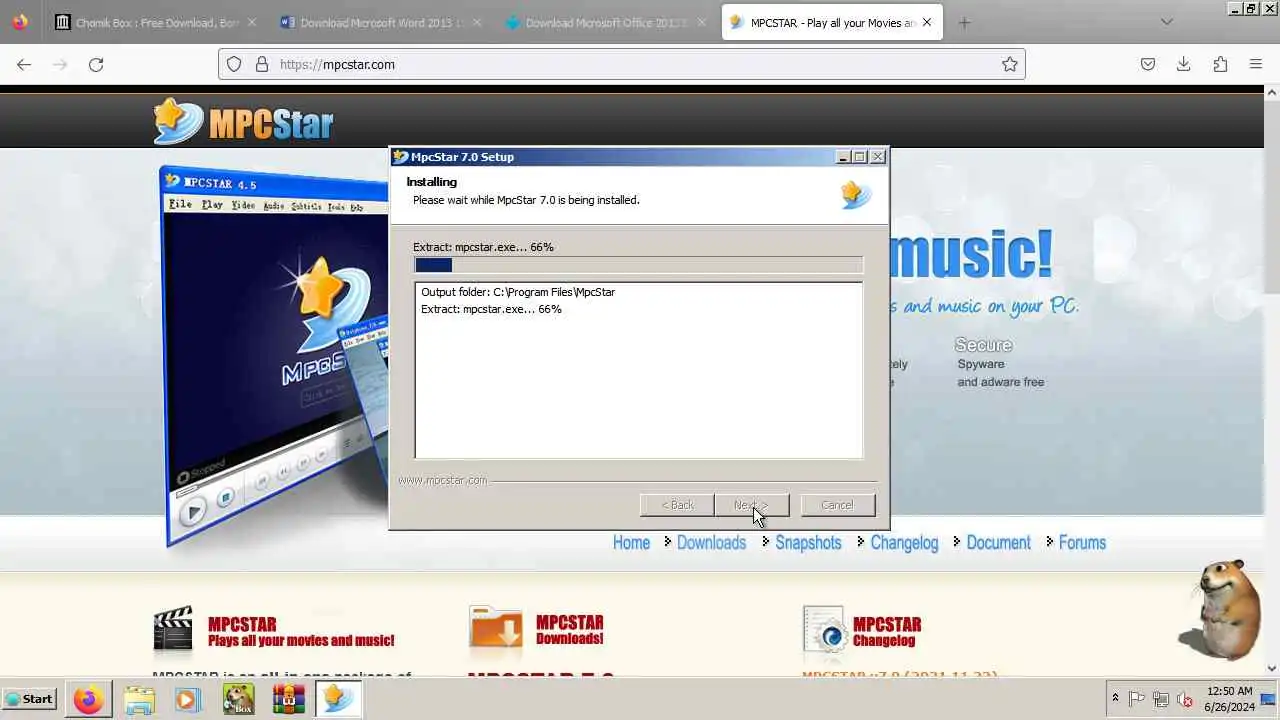Click the Cancel button in setup

838,505
